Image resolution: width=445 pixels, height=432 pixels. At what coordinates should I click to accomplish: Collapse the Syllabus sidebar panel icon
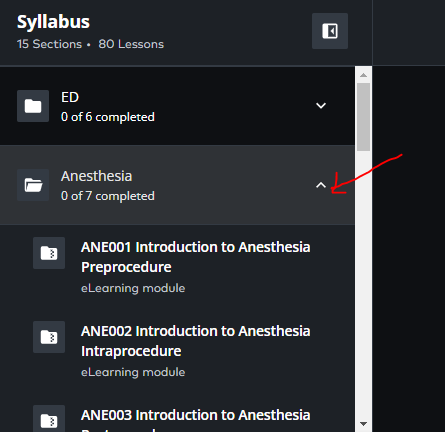tap(330, 31)
